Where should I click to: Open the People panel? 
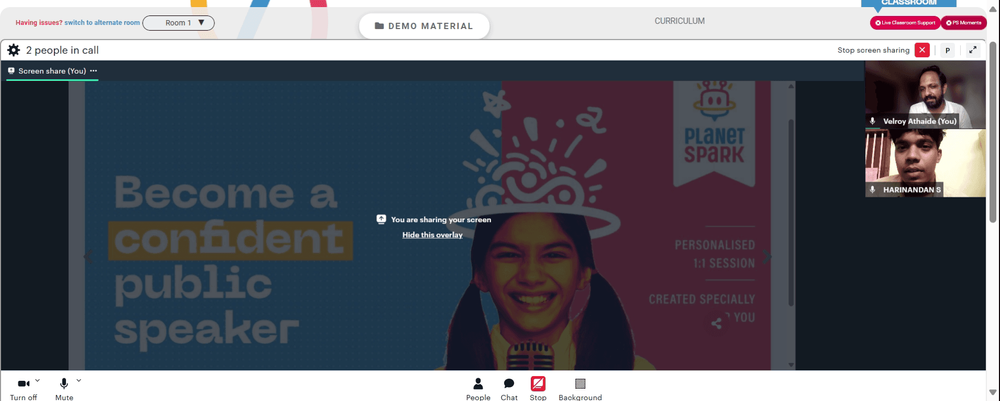(x=478, y=389)
